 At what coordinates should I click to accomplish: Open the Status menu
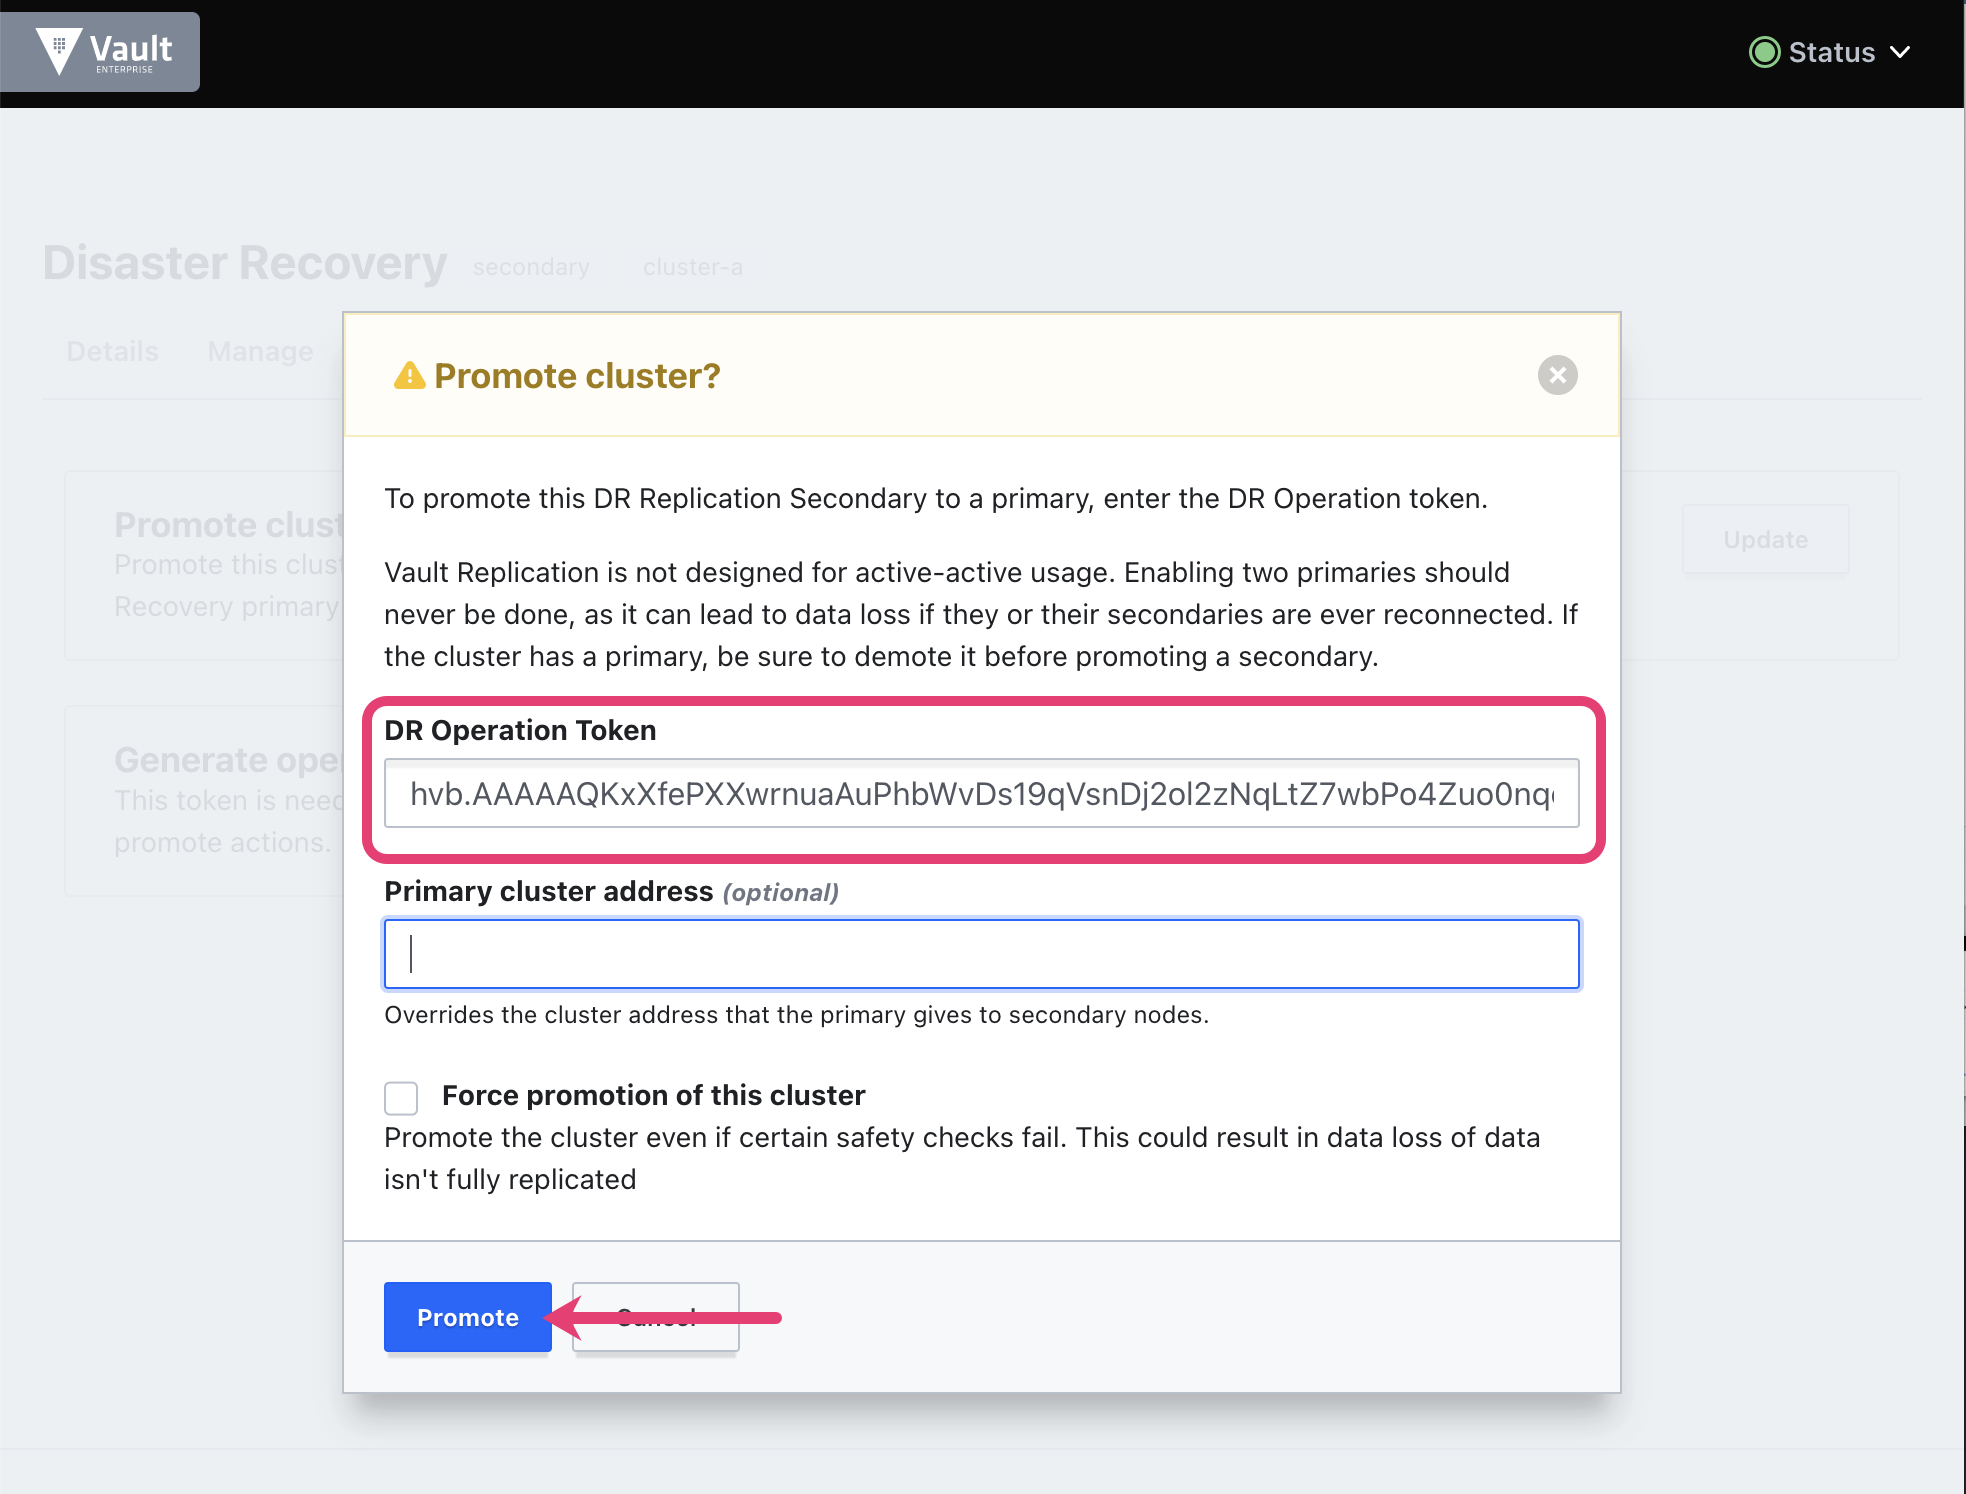click(1832, 52)
